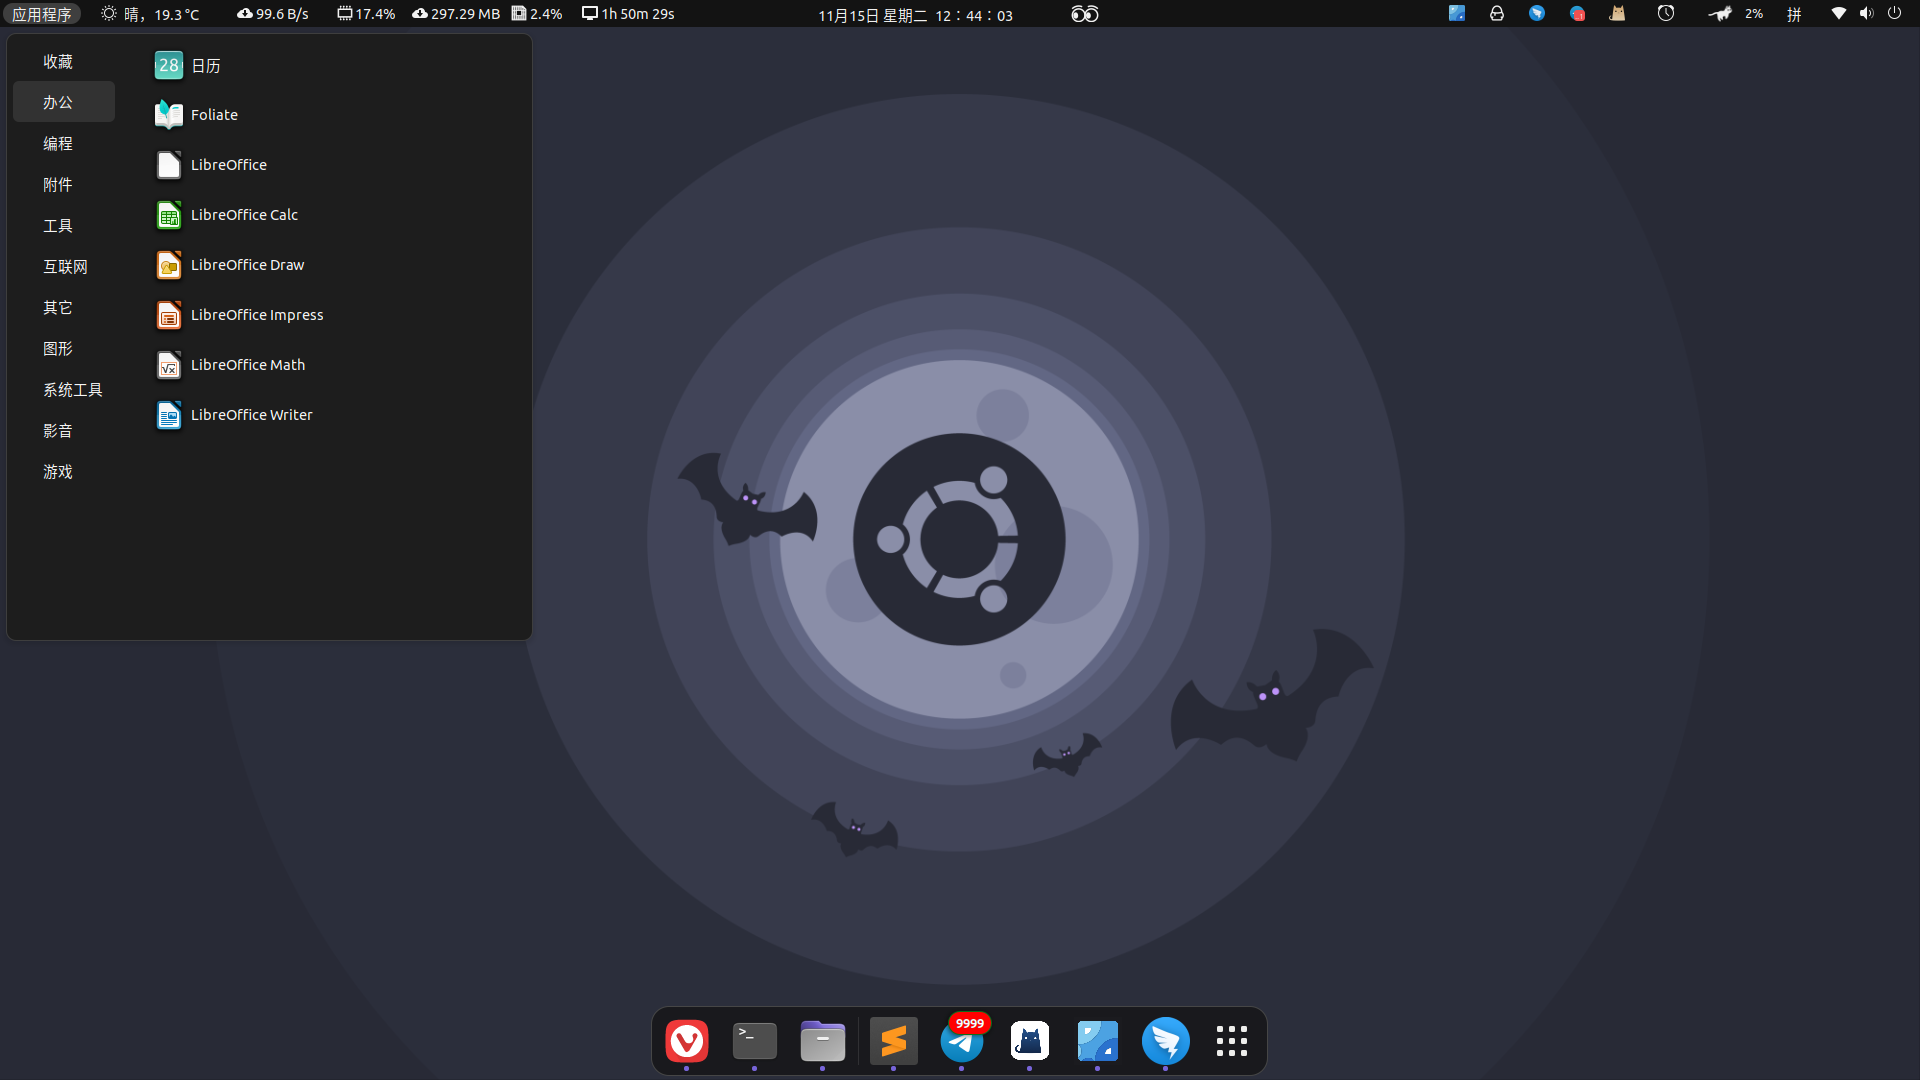The height and width of the screenshot is (1080, 1920).
Task: Launch LibreOffice Writer
Action: [x=250, y=415]
